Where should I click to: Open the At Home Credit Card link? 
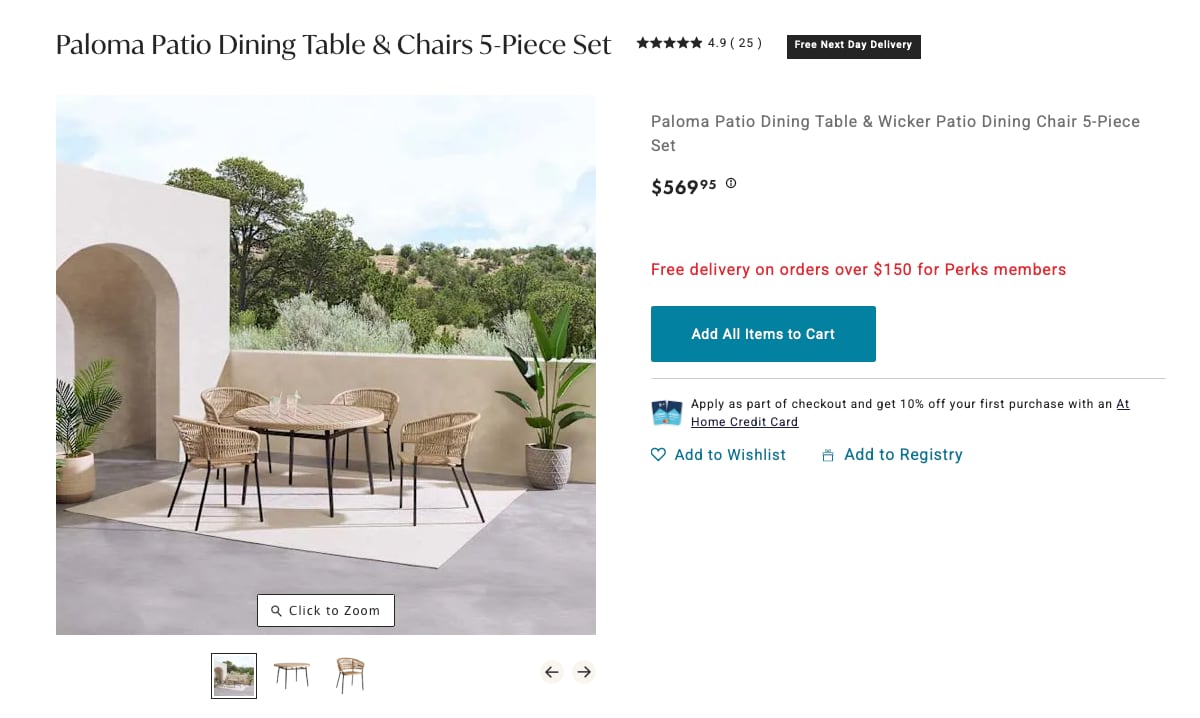(745, 422)
